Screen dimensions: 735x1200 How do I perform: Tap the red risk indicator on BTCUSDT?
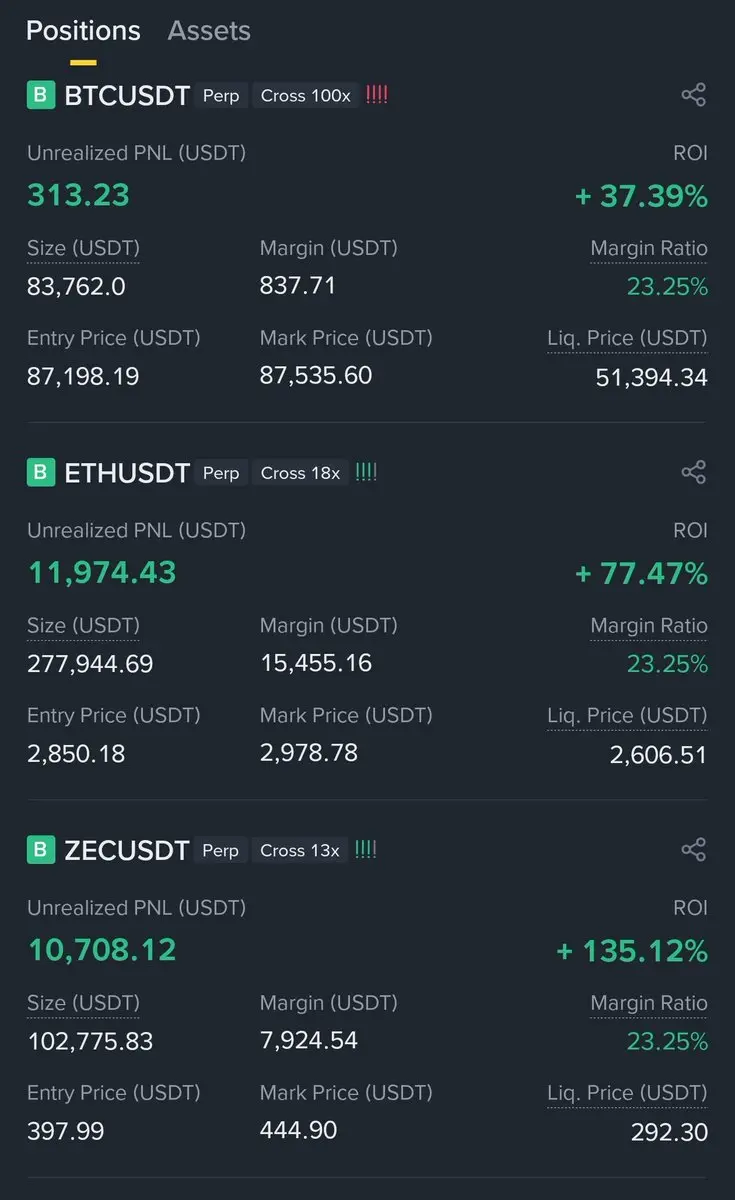pos(377,95)
